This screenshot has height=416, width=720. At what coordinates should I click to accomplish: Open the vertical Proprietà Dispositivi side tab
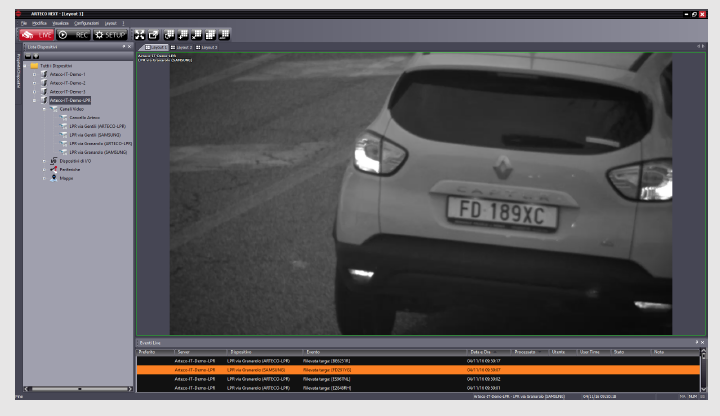point(19,70)
